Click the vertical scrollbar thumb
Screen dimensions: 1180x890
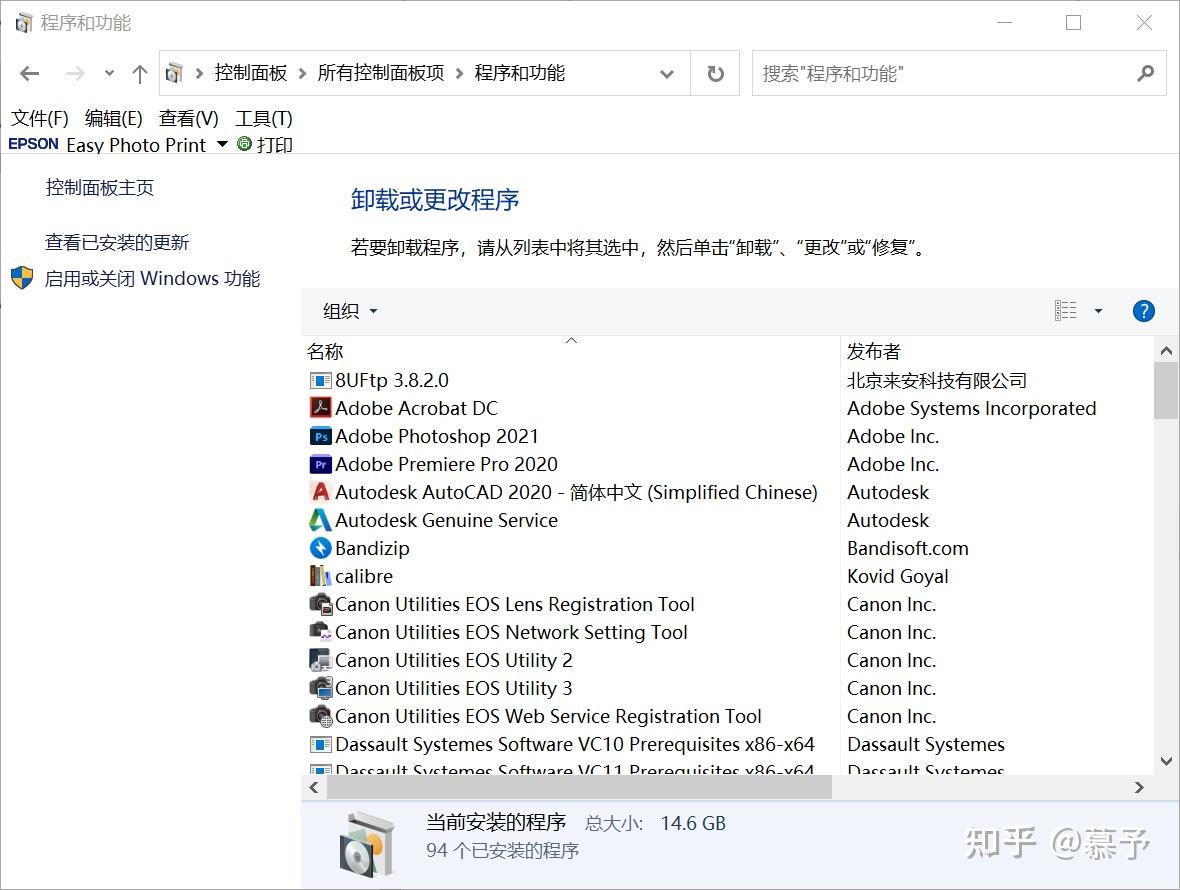click(1166, 390)
